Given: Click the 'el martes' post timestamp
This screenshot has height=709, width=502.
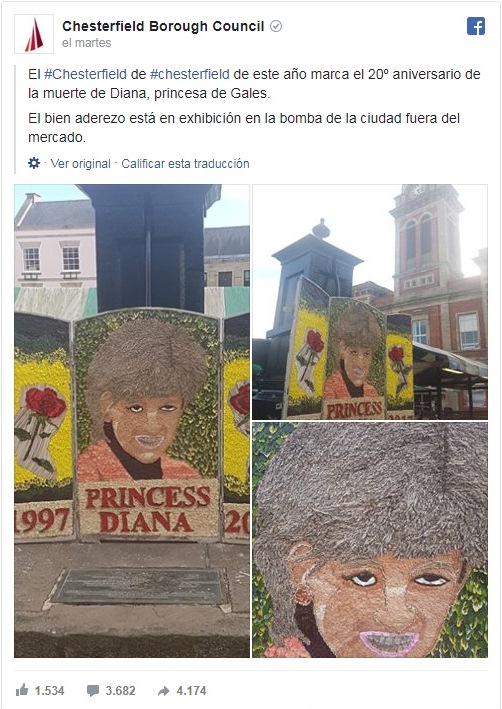Looking at the screenshot, I should click(86, 43).
